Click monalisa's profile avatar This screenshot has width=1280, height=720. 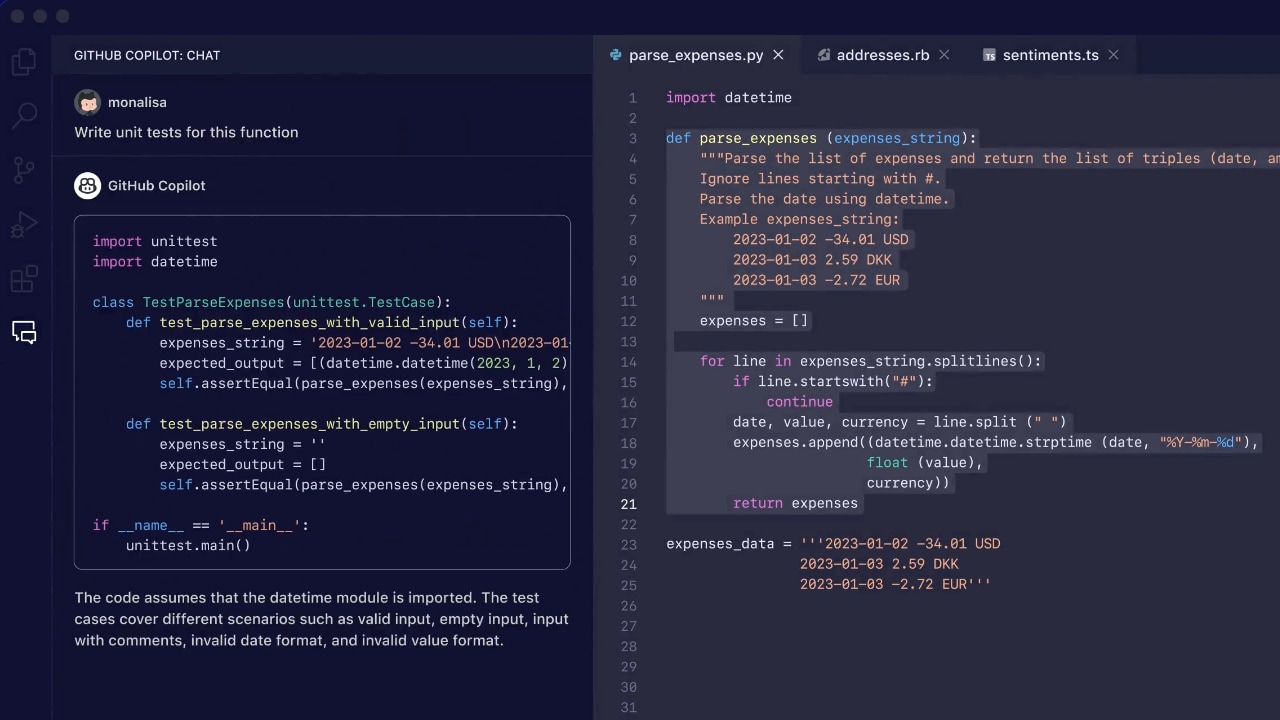pyautogui.click(x=88, y=102)
